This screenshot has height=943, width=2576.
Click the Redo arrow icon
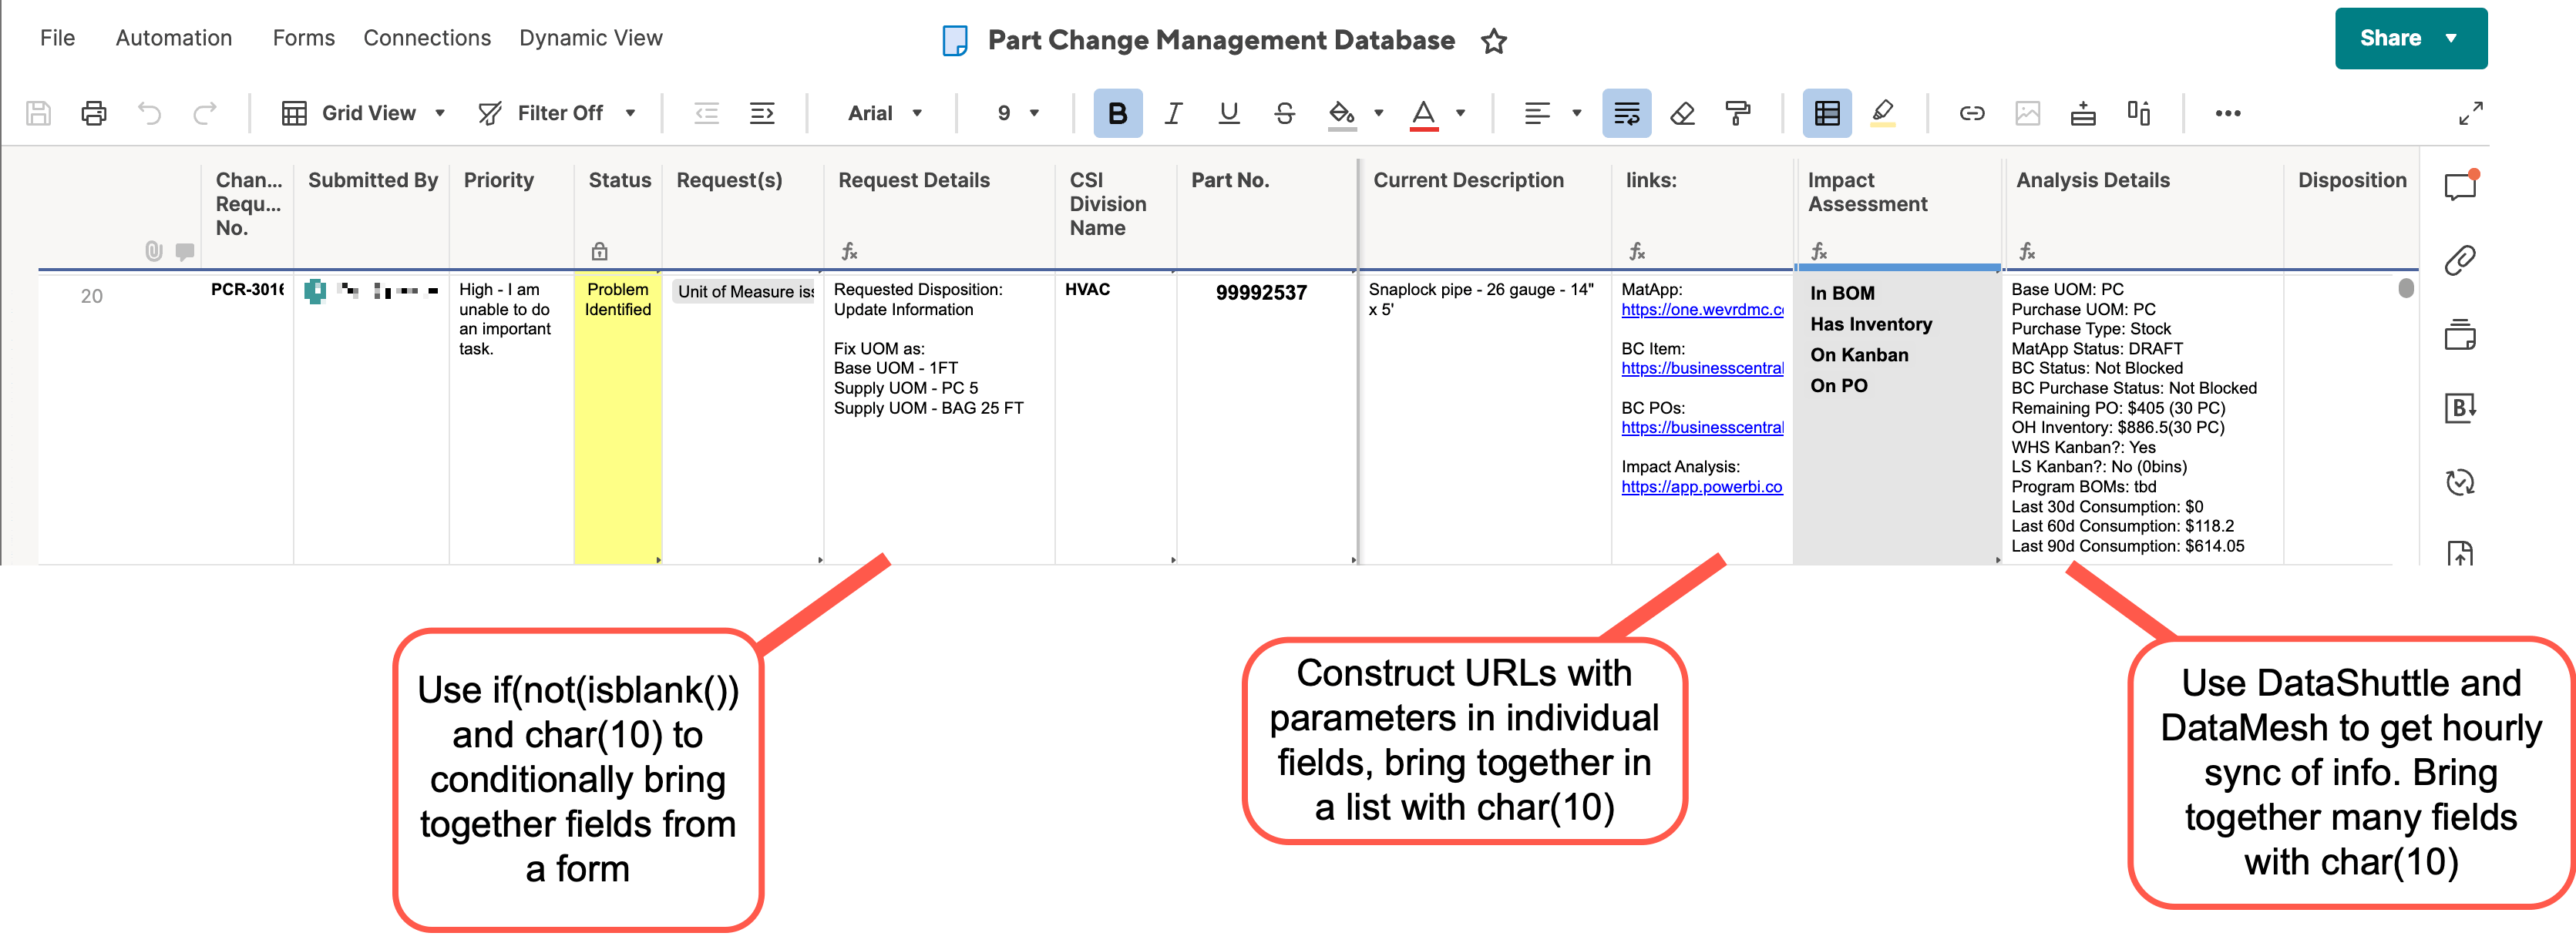click(x=205, y=113)
